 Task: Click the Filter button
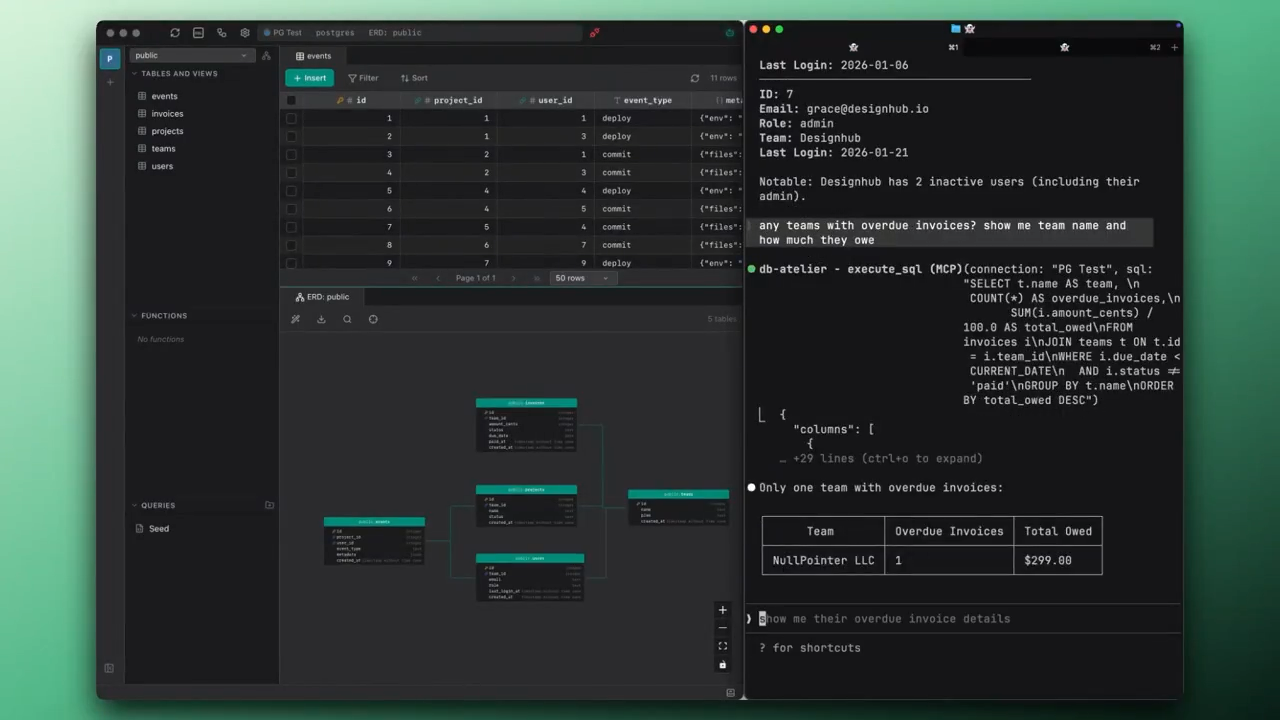click(363, 78)
